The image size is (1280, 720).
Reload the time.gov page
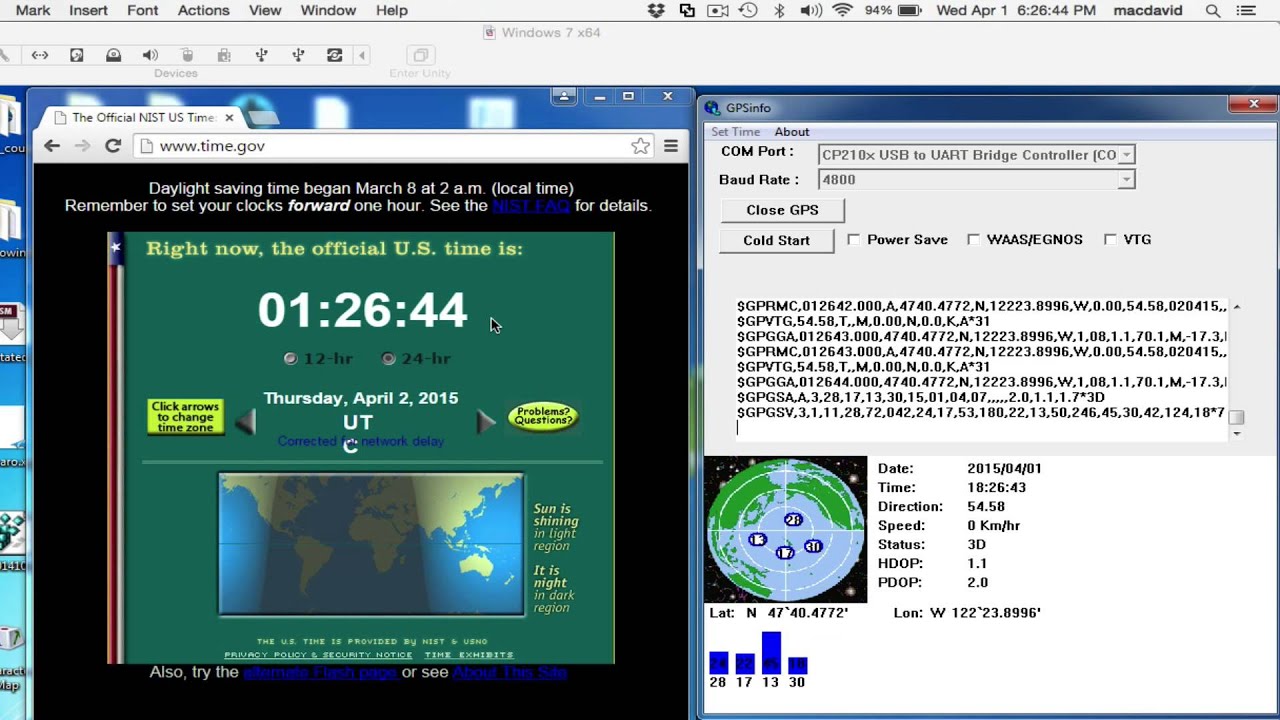[113, 146]
